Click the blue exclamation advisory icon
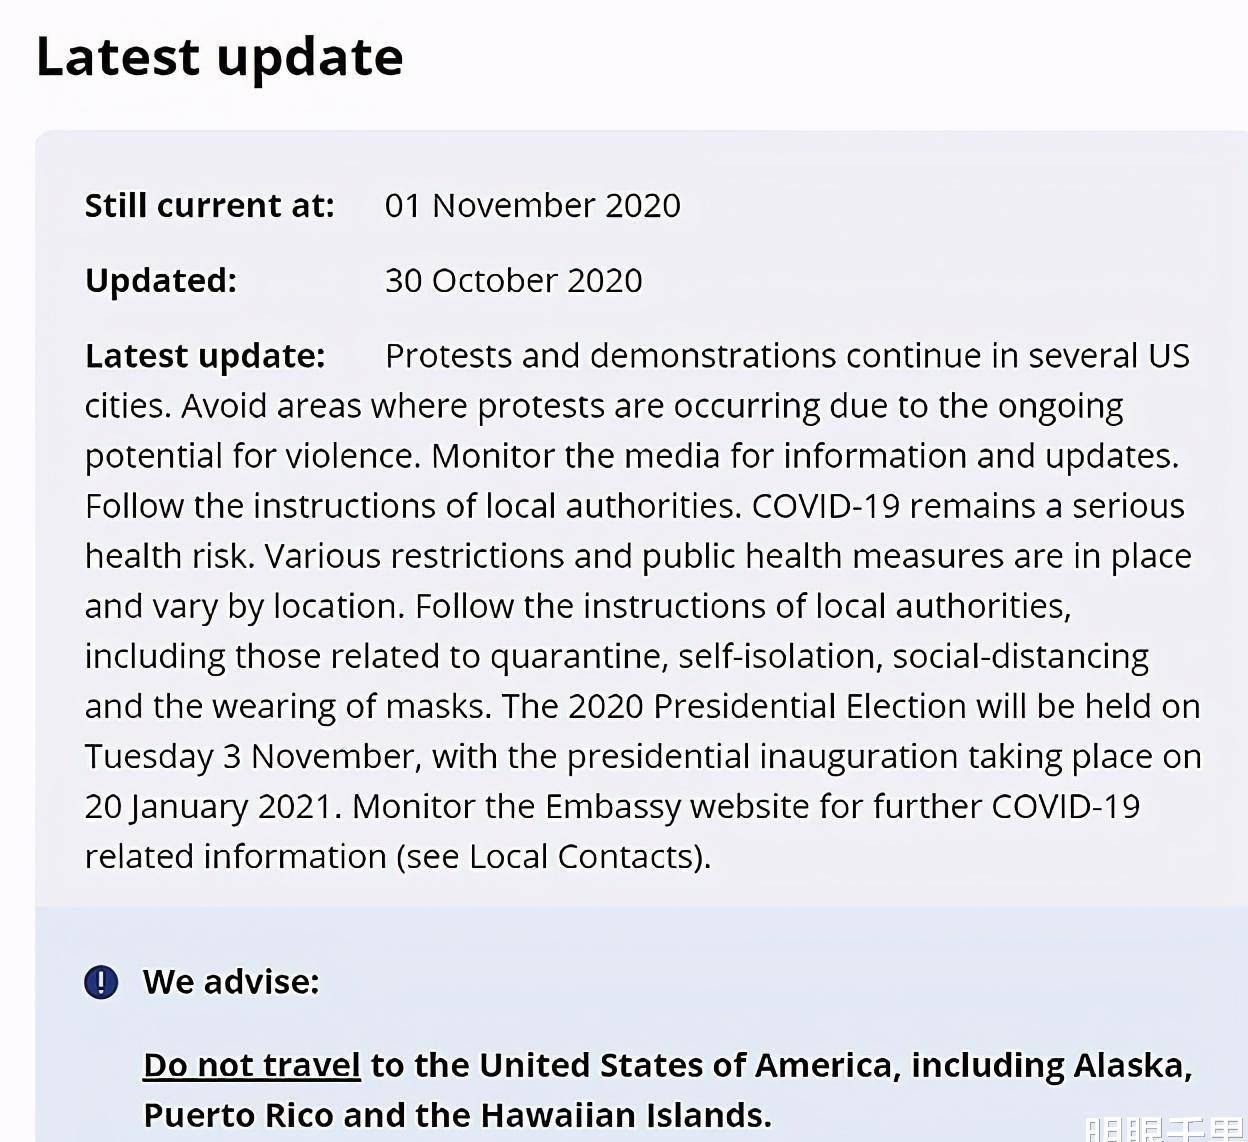Viewport: 1248px width, 1142px height. coord(101,982)
